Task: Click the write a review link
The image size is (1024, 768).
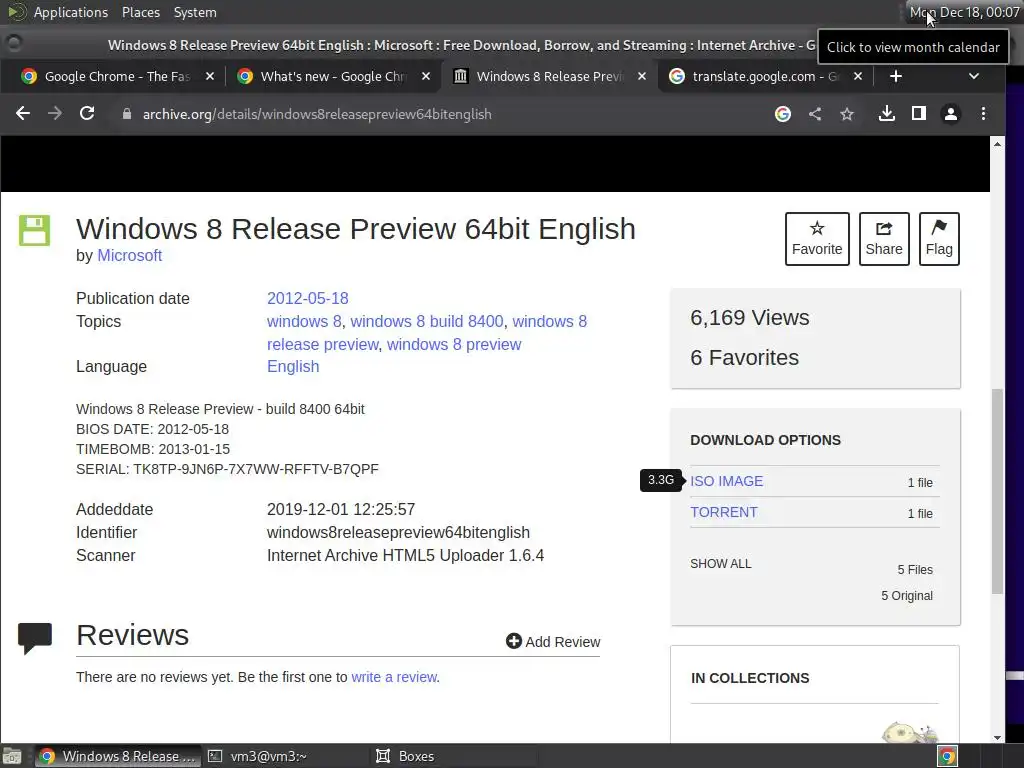Action: point(394,677)
